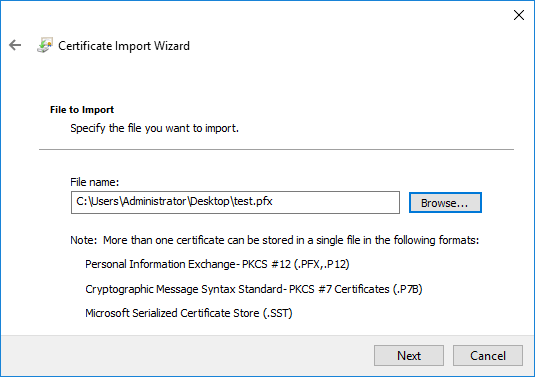The width and height of the screenshot is (535, 377).
Task: Place cursor on 'test.pfx' in the file path
Action: (x=253, y=201)
